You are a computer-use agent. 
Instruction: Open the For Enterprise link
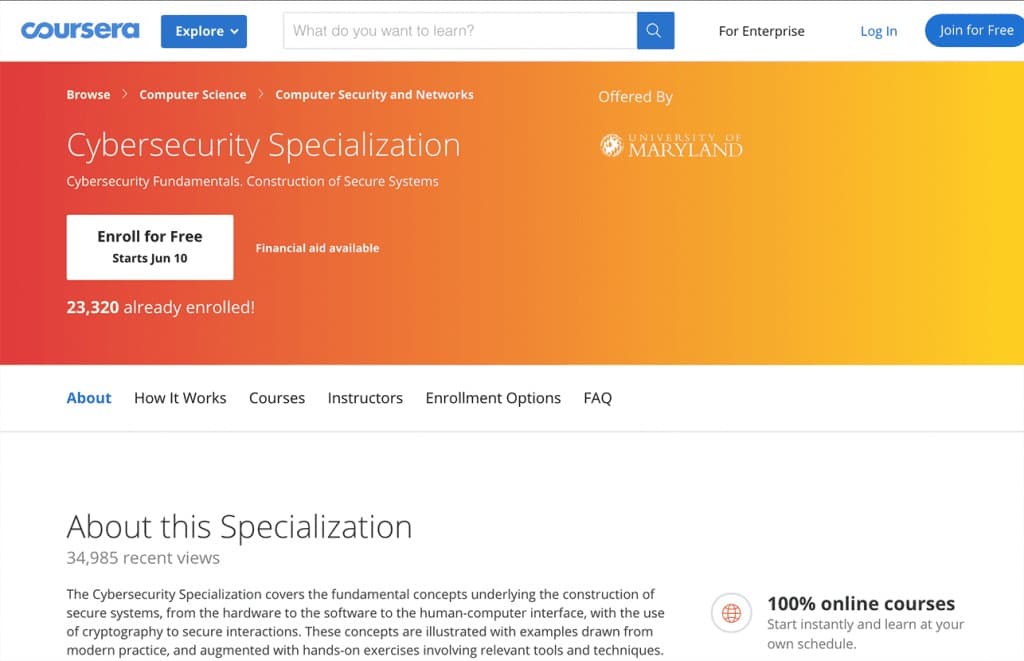(x=761, y=31)
